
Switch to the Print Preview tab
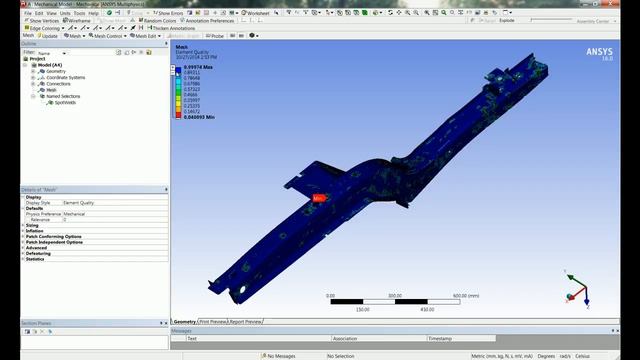(x=213, y=322)
